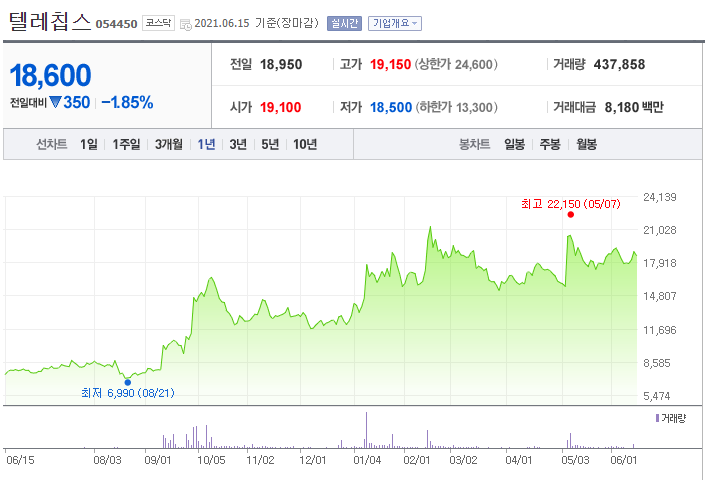Click the 14,807 price axis label
Image resolution: width=705 pixels, height=480 pixels.
click(660, 296)
